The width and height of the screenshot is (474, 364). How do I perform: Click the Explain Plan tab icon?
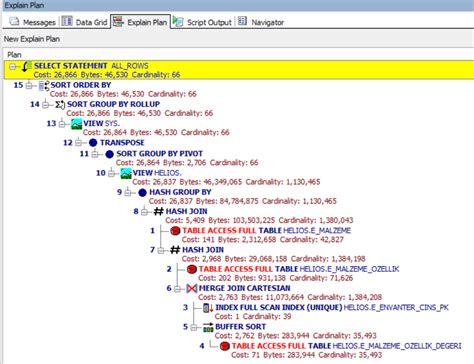coord(118,22)
